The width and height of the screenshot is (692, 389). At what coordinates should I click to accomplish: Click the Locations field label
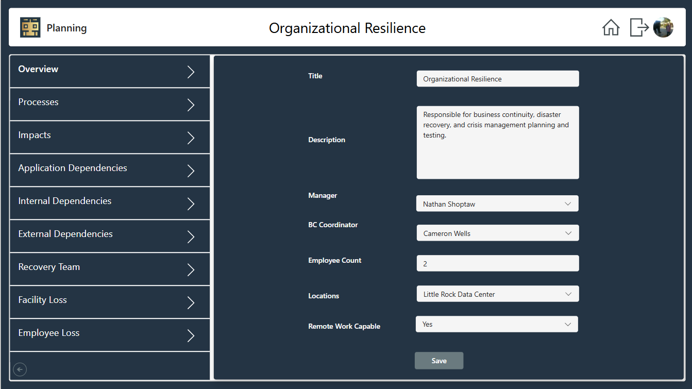click(x=323, y=296)
